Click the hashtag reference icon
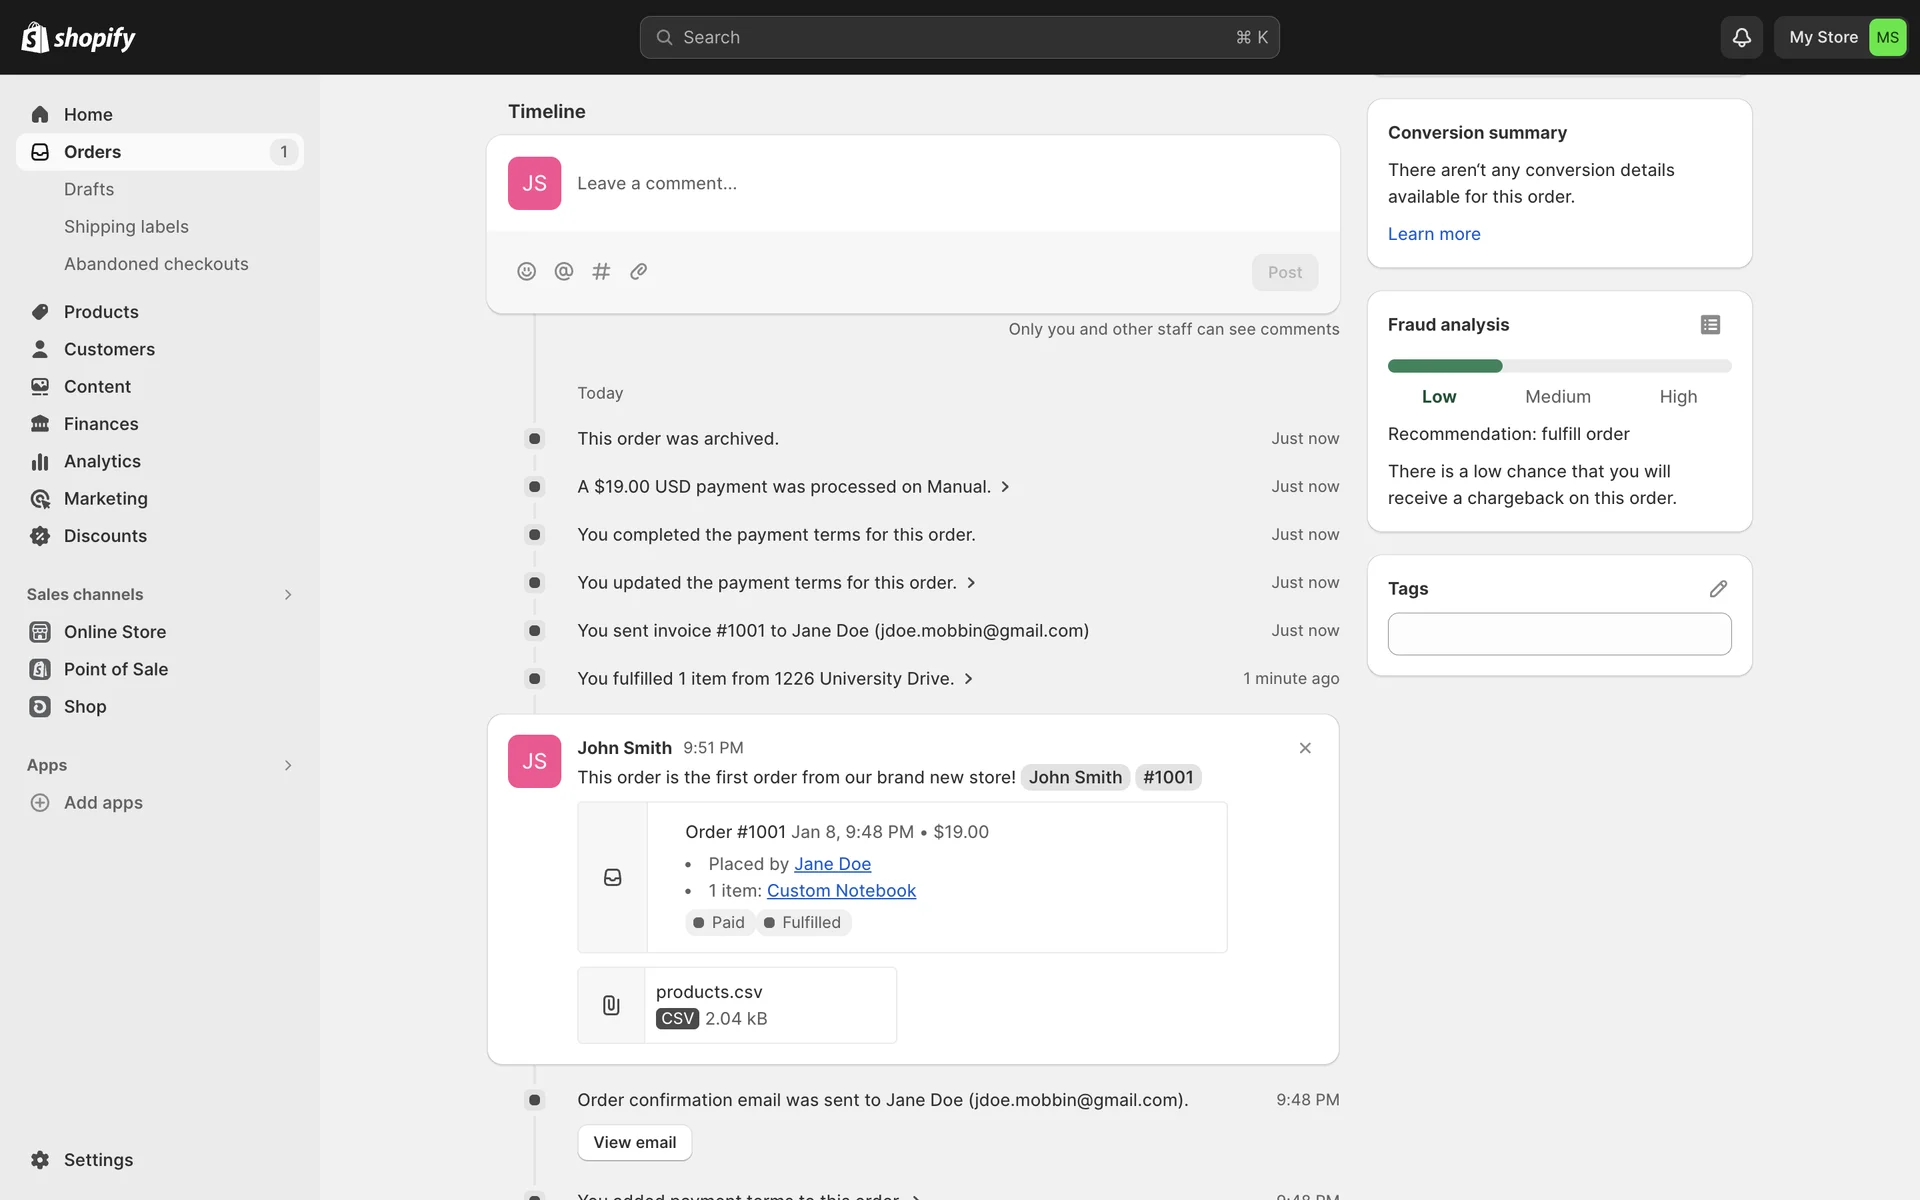The image size is (1920, 1200). [601, 271]
